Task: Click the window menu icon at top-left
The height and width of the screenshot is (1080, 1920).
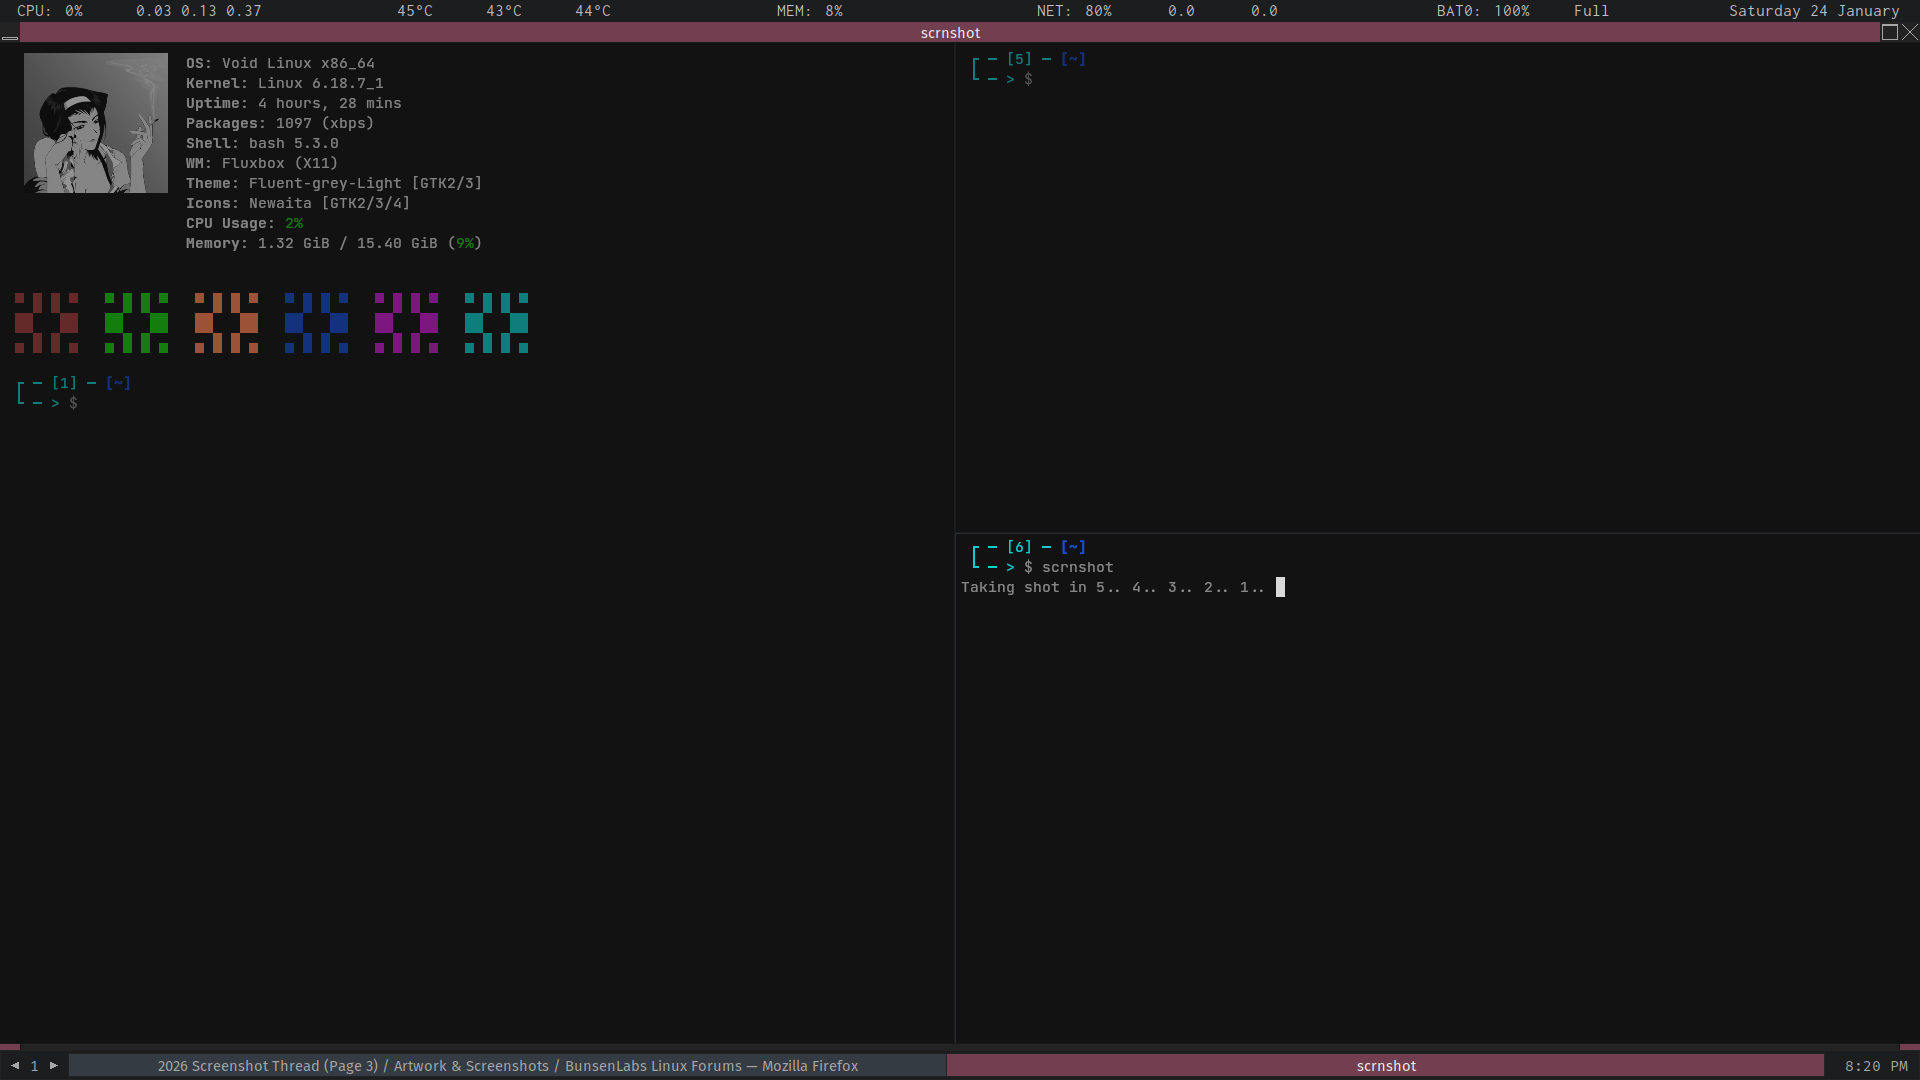Action: 10,34
